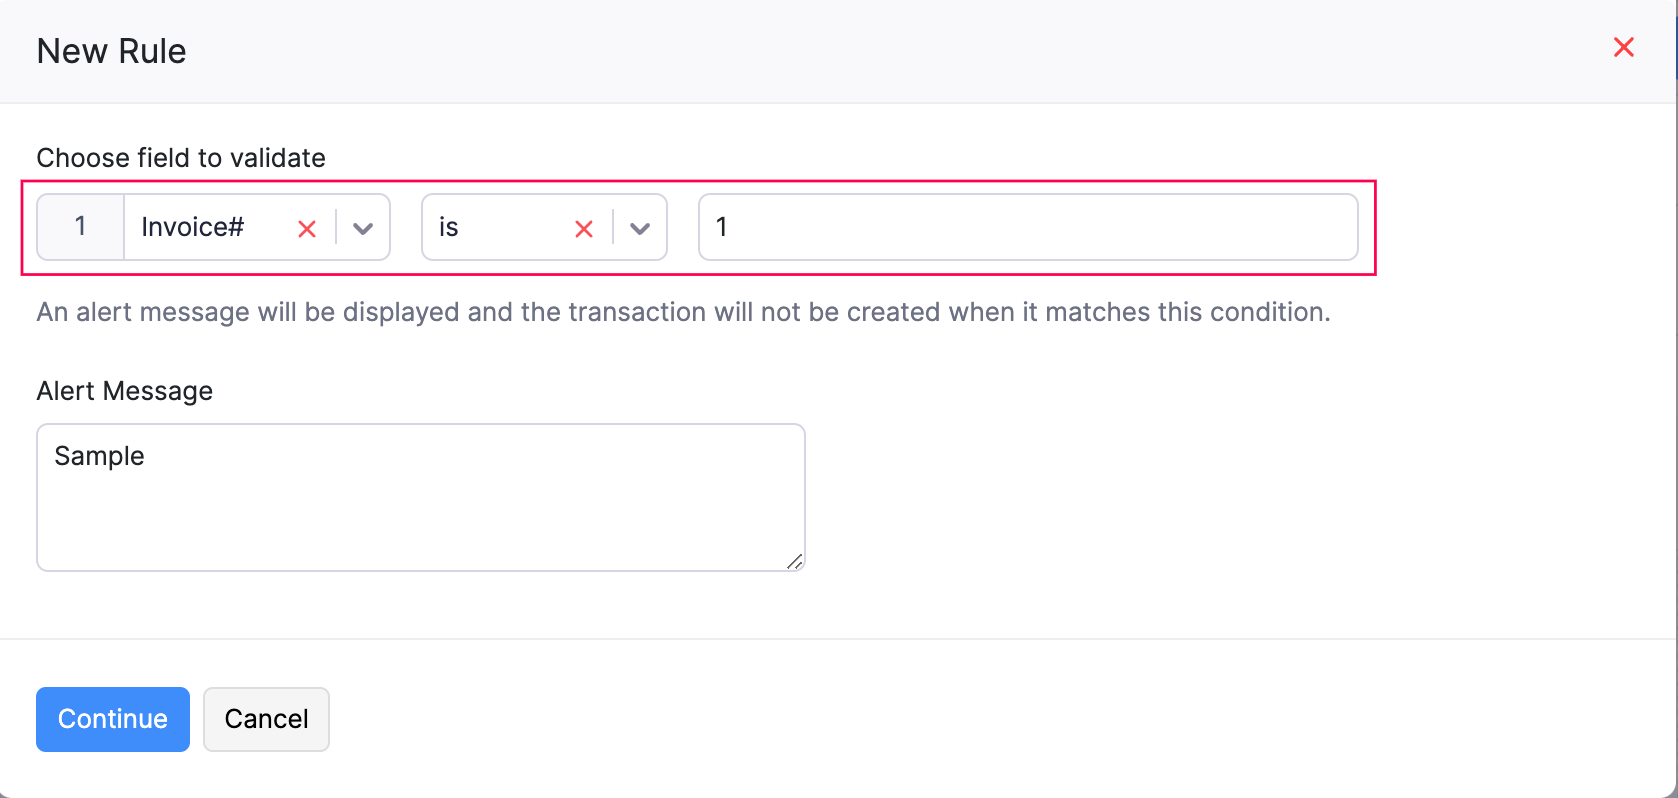
Task: Click the New Rule dialog title
Action: tap(111, 51)
